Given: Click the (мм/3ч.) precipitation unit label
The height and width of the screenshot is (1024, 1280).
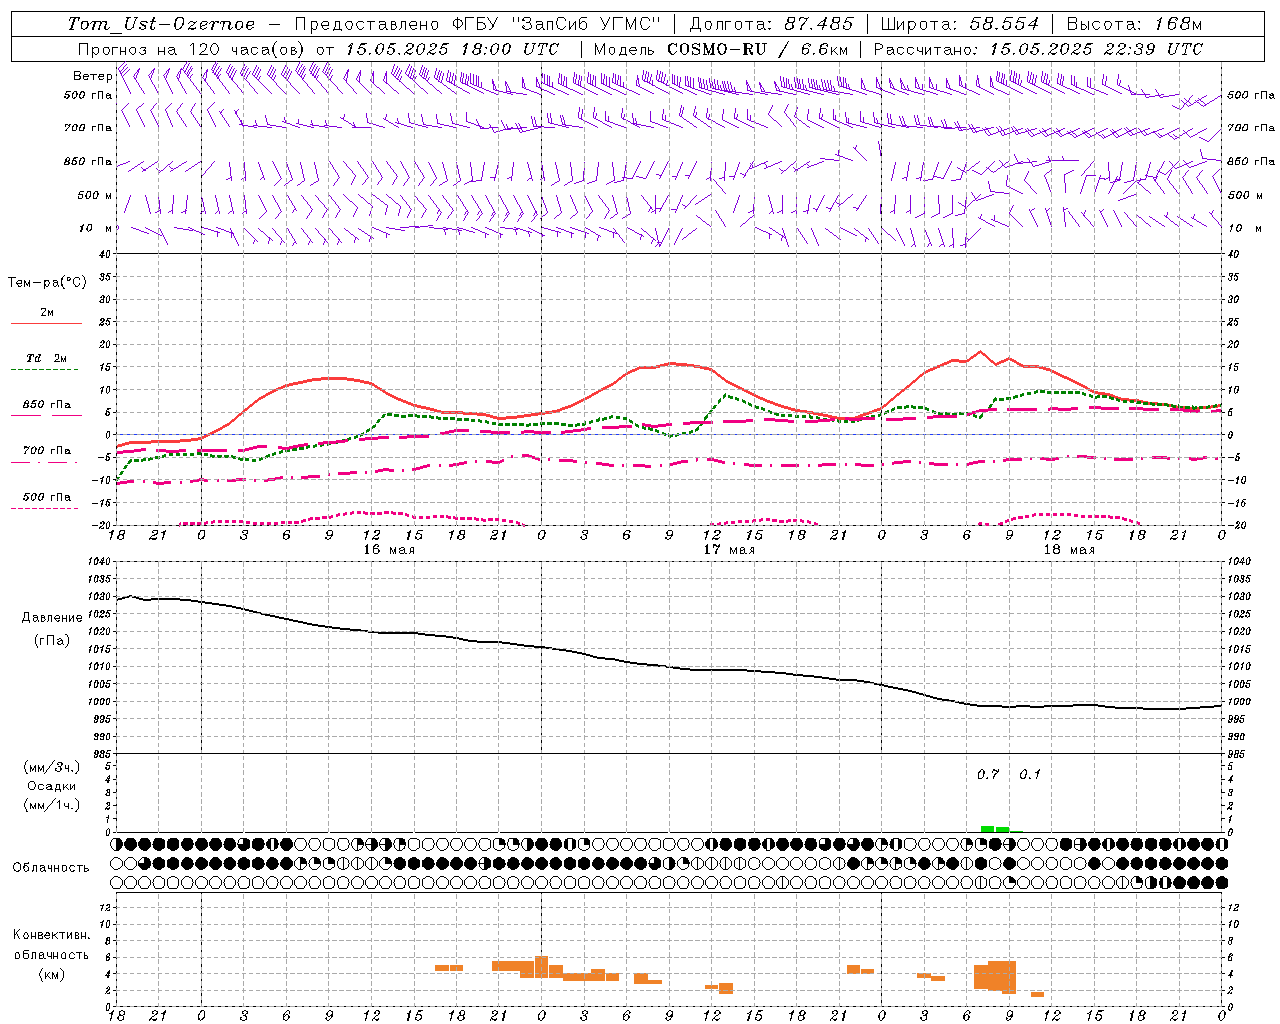Looking at the screenshot, I should tap(52, 767).
